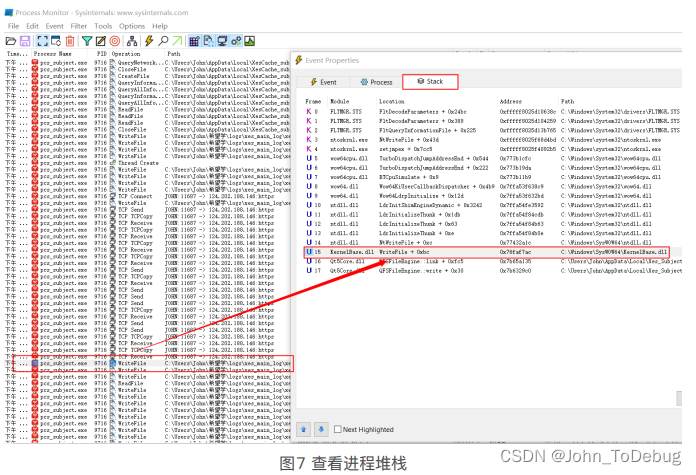Select the Thread Create event row
The height and width of the screenshot is (475, 696).
click(x=148, y=163)
